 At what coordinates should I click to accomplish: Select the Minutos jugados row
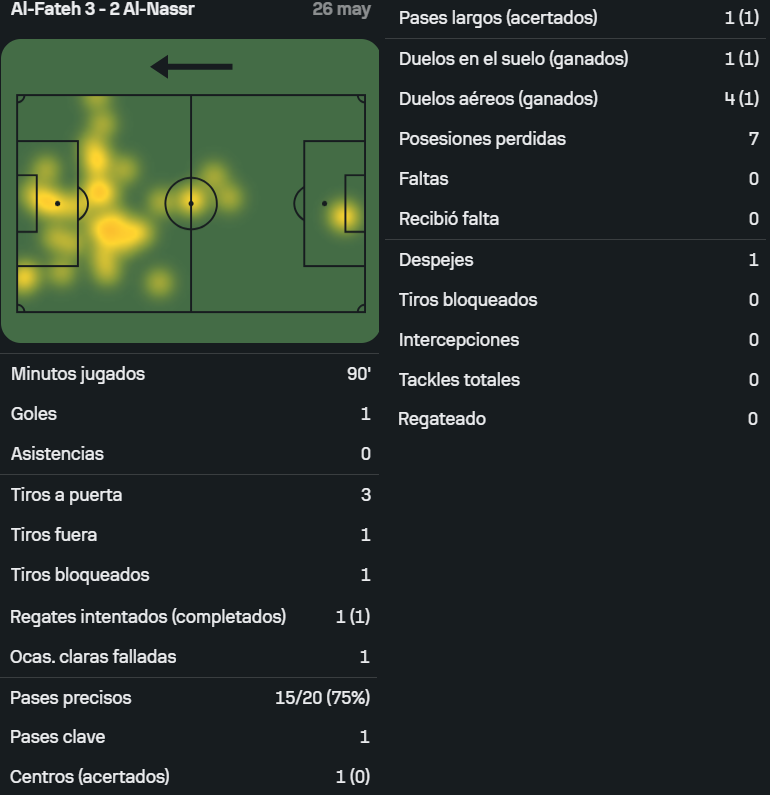click(x=190, y=374)
